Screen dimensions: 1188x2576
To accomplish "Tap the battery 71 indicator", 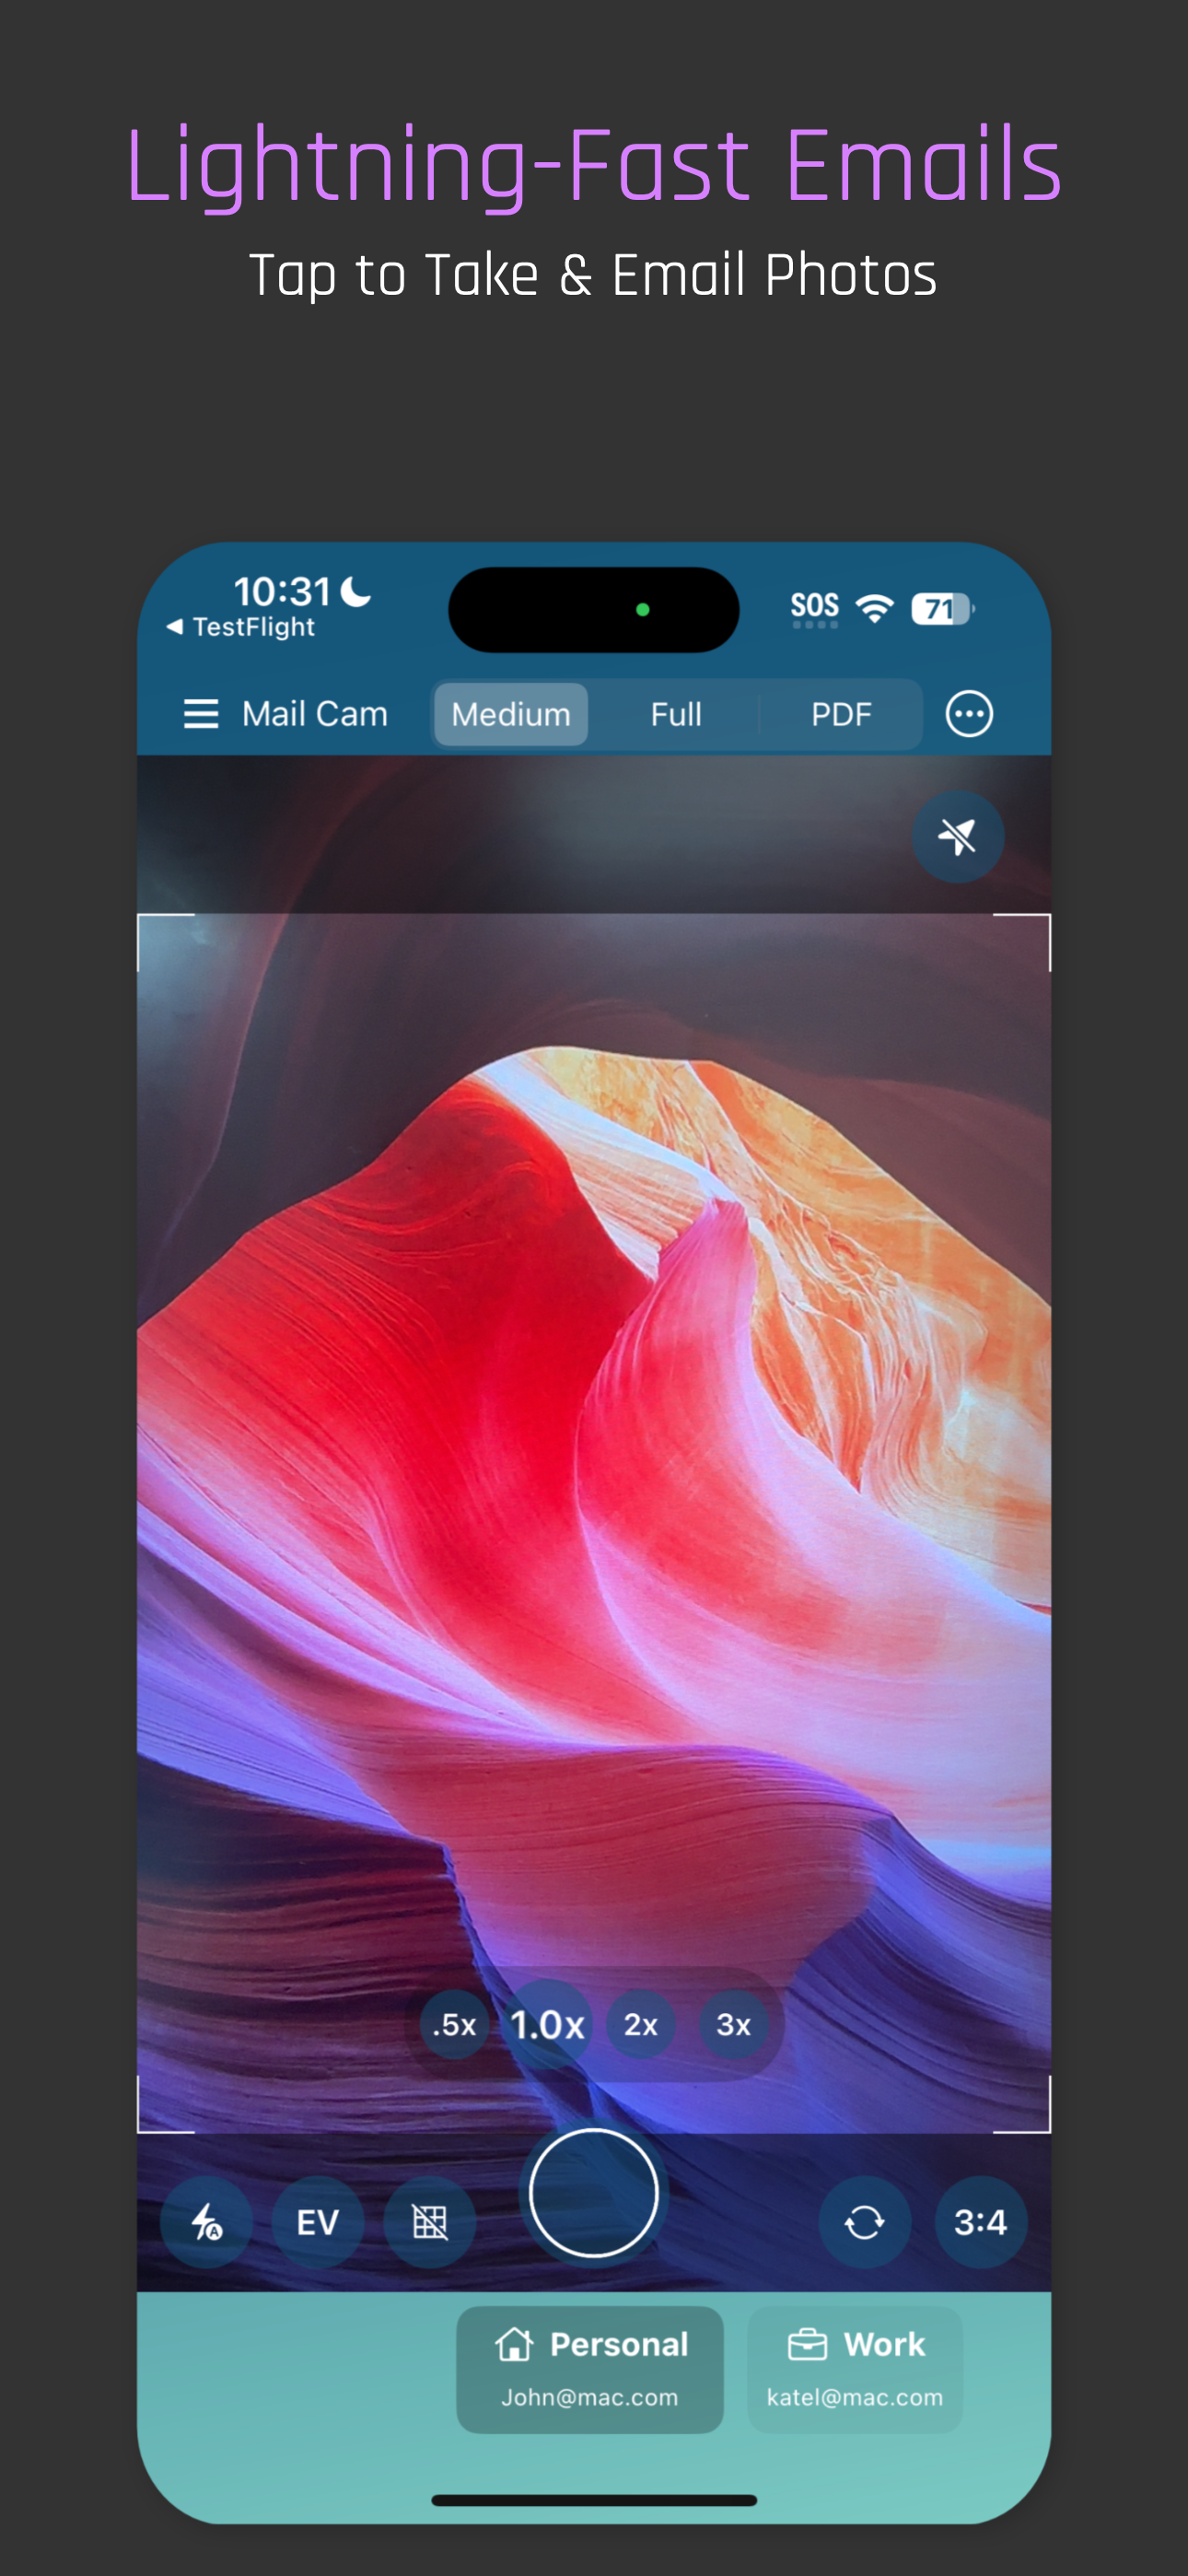I will (942, 608).
